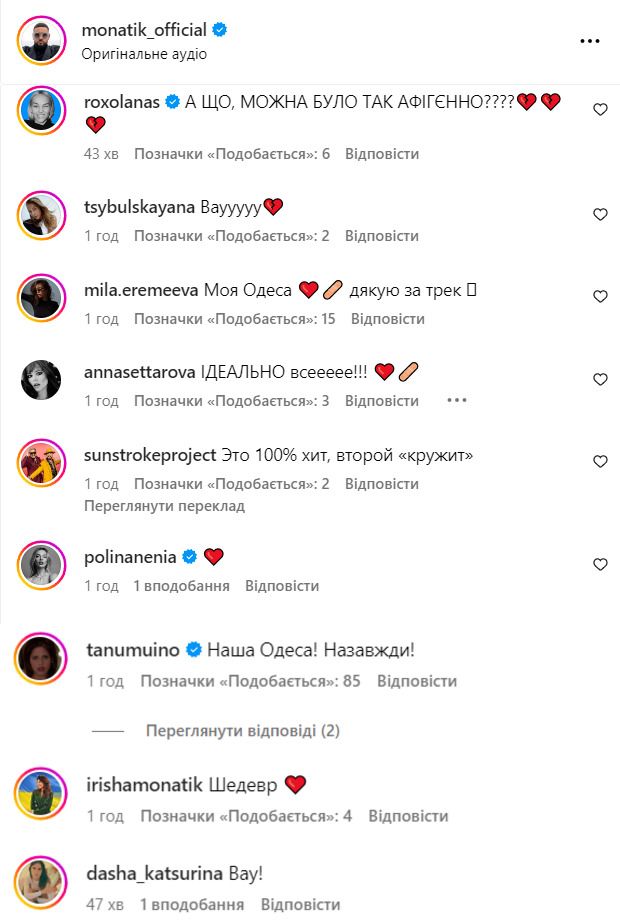620x922 pixels.
Task: Reply to dasha_katsurina's comment
Action: [301, 904]
